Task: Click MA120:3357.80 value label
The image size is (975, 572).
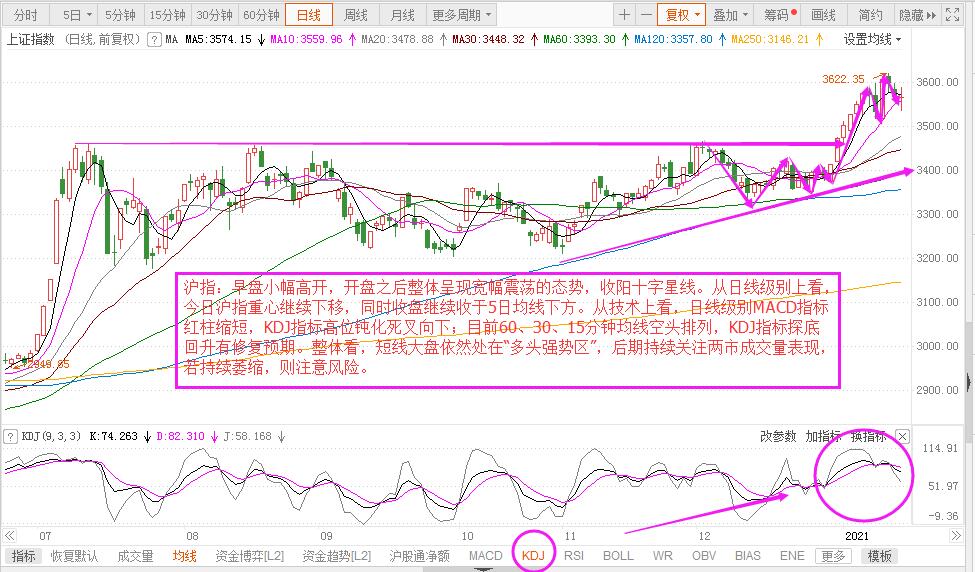Action: pos(673,40)
